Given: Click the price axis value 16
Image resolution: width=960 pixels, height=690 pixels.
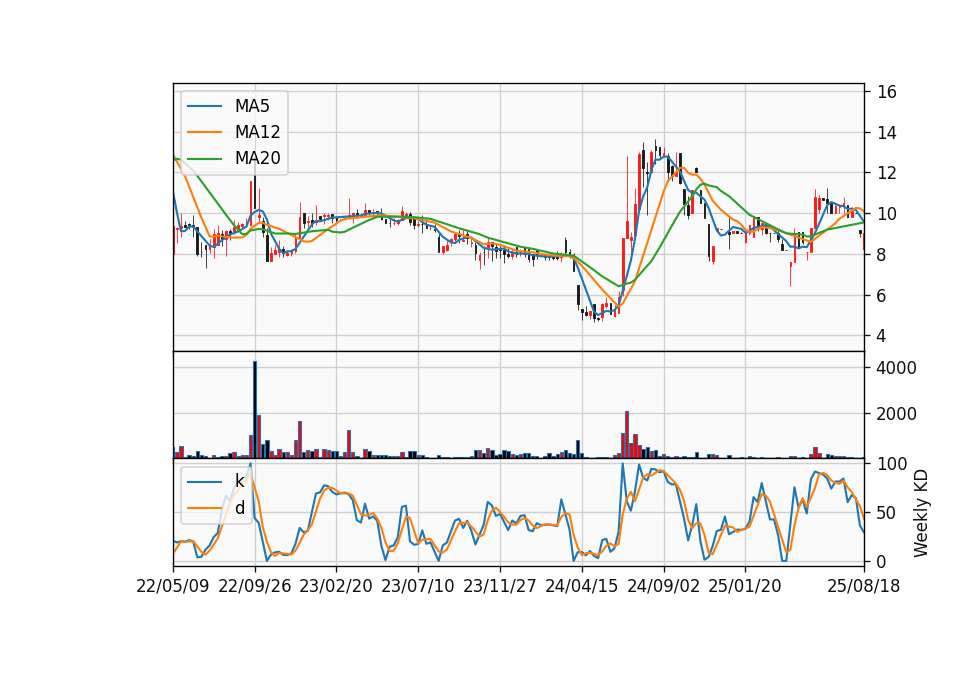Looking at the screenshot, I should 887,92.
